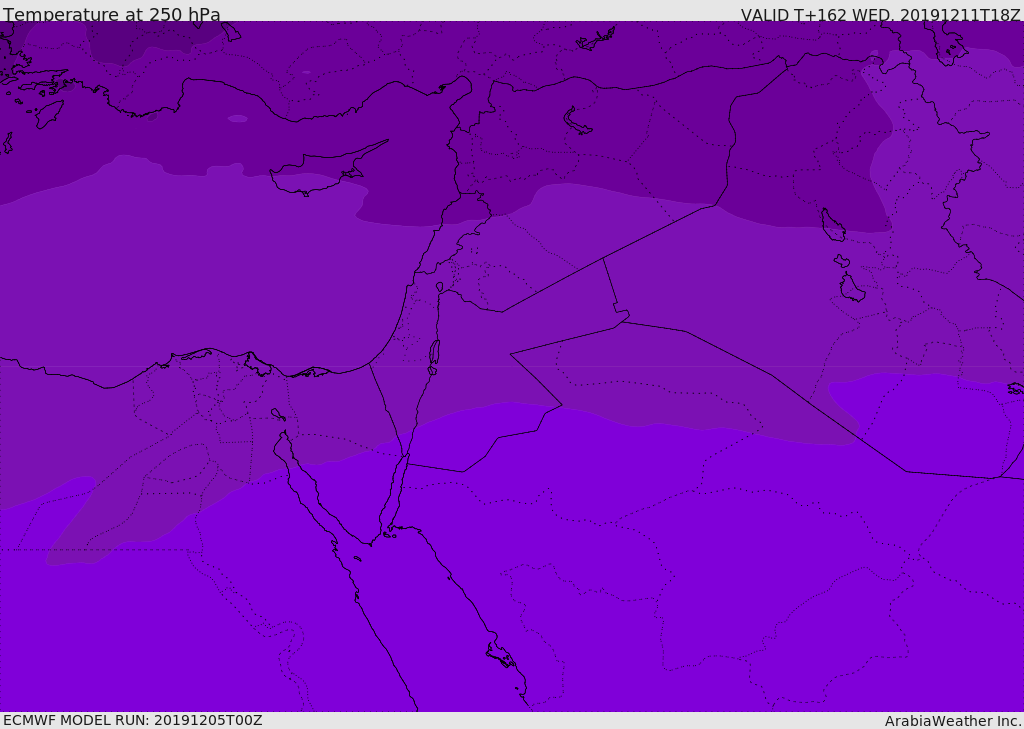1024x729 pixels.
Task: Click the 'ArabiaWeather Inc' credit text
Action: coord(953,721)
